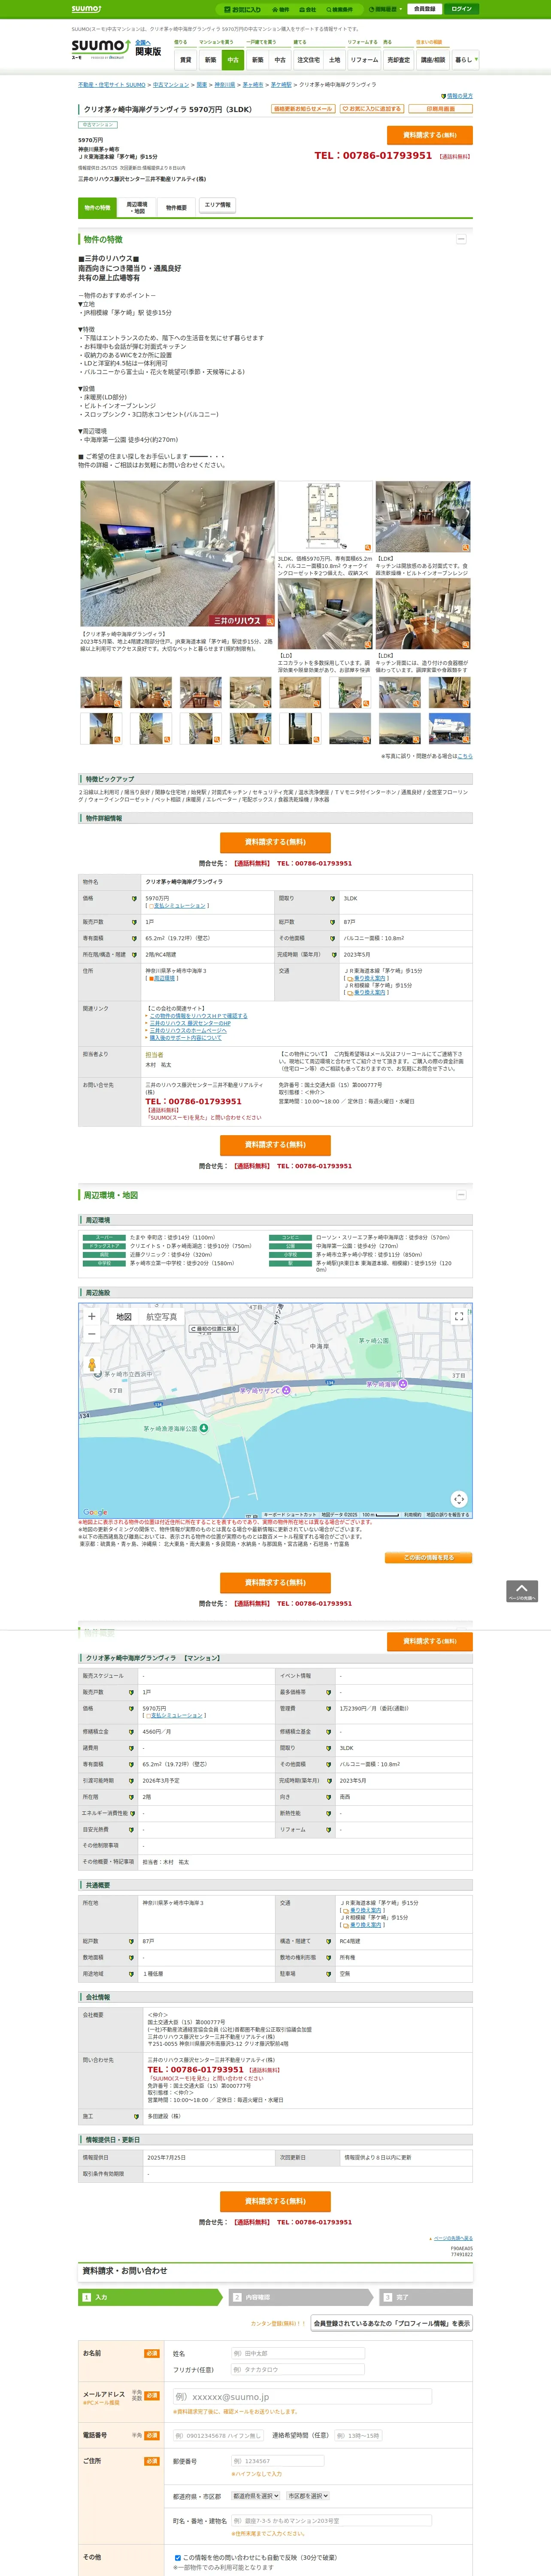
Task: Follow 茅ヶ崎市 breadcrumb link
Action: [x=253, y=85]
